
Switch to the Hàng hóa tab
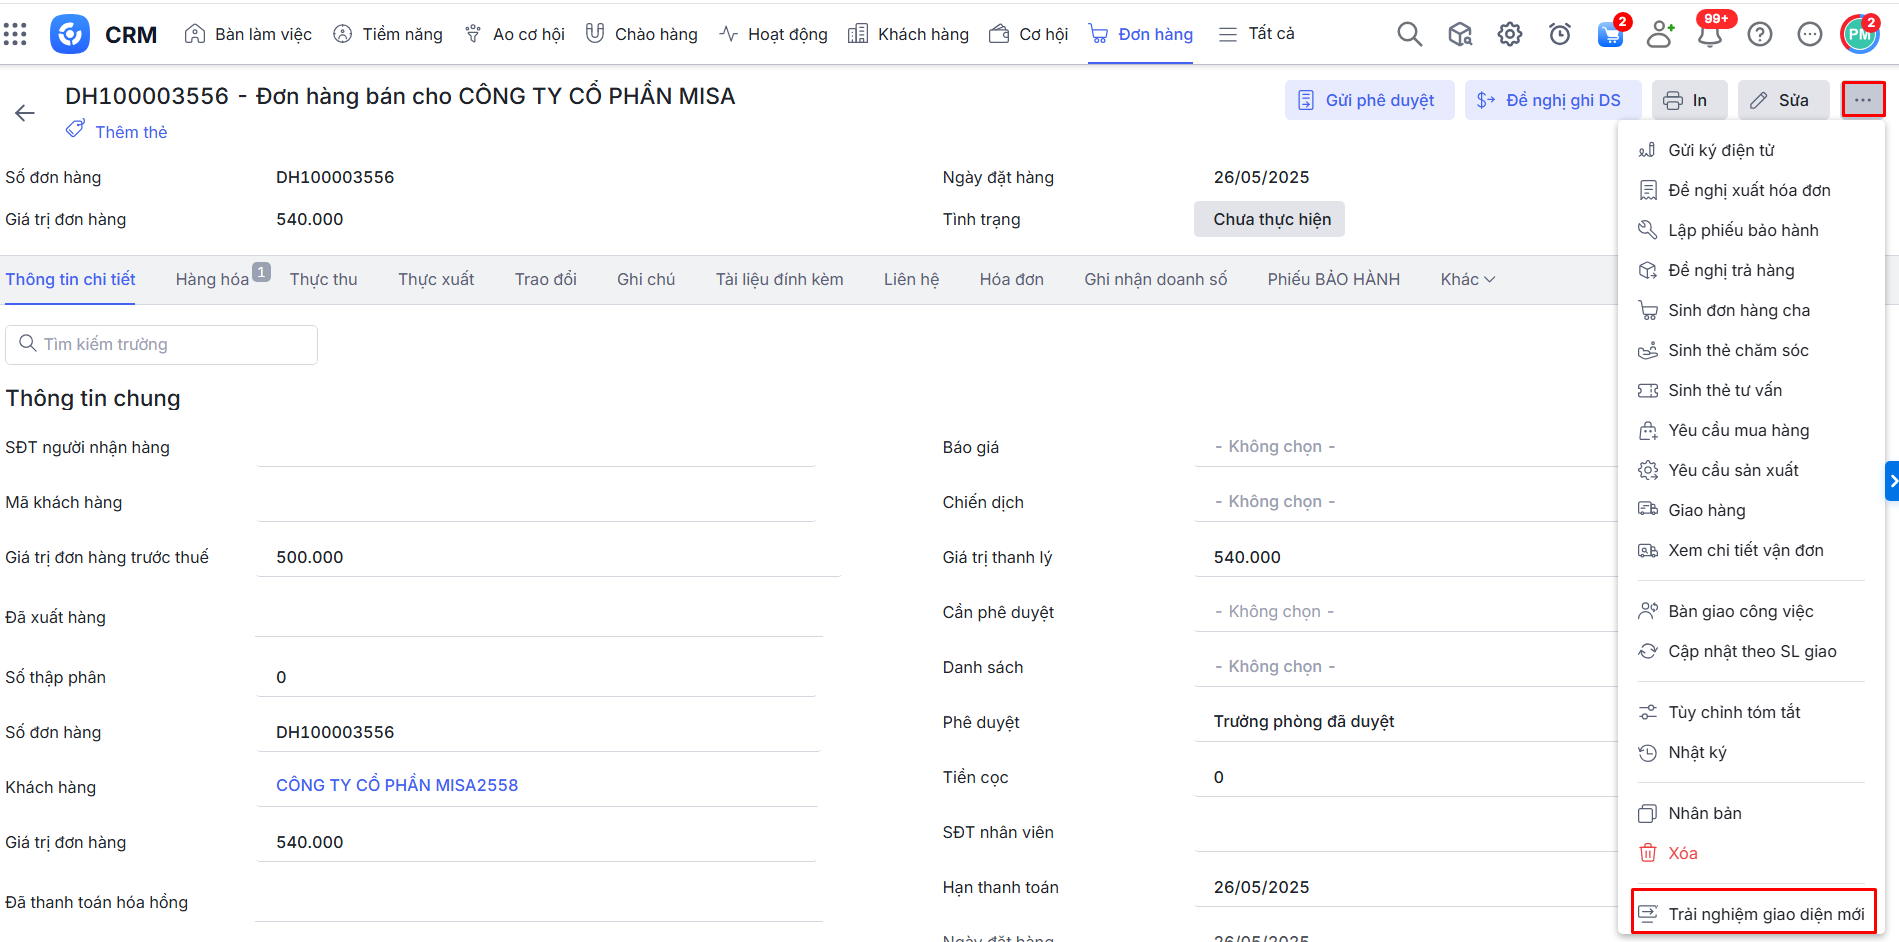click(212, 280)
